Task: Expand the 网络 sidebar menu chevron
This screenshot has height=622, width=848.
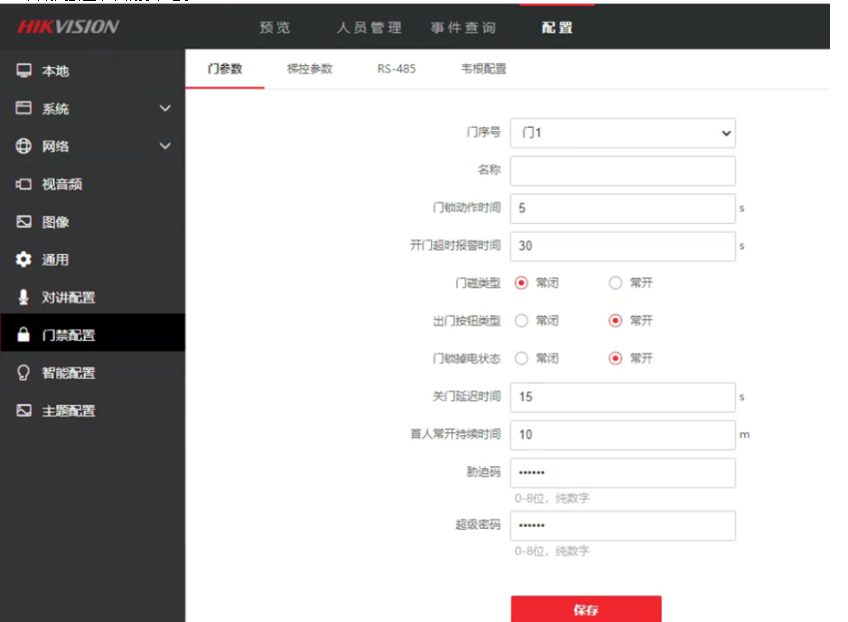Action: [x=165, y=146]
